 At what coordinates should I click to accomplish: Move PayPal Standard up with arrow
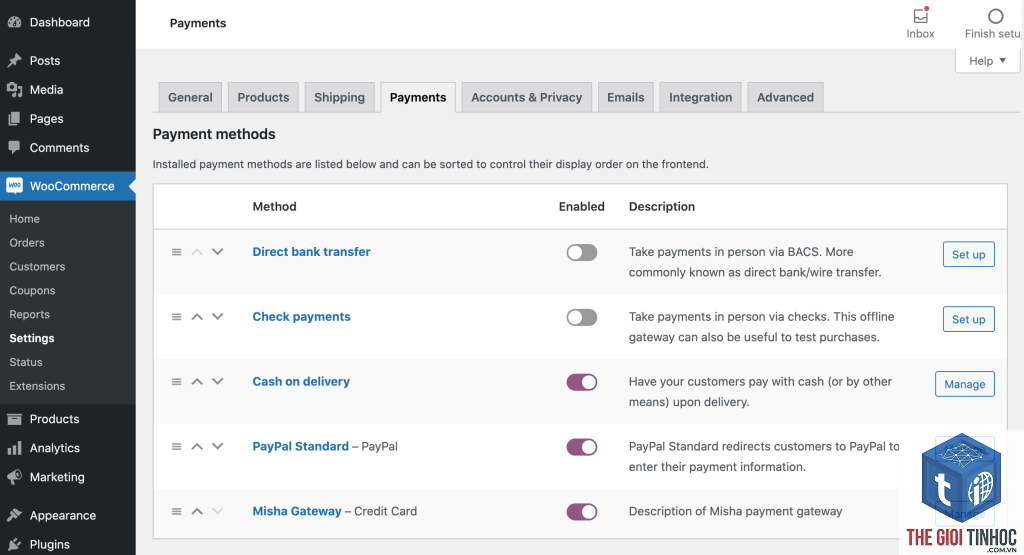click(x=197, y=447)
